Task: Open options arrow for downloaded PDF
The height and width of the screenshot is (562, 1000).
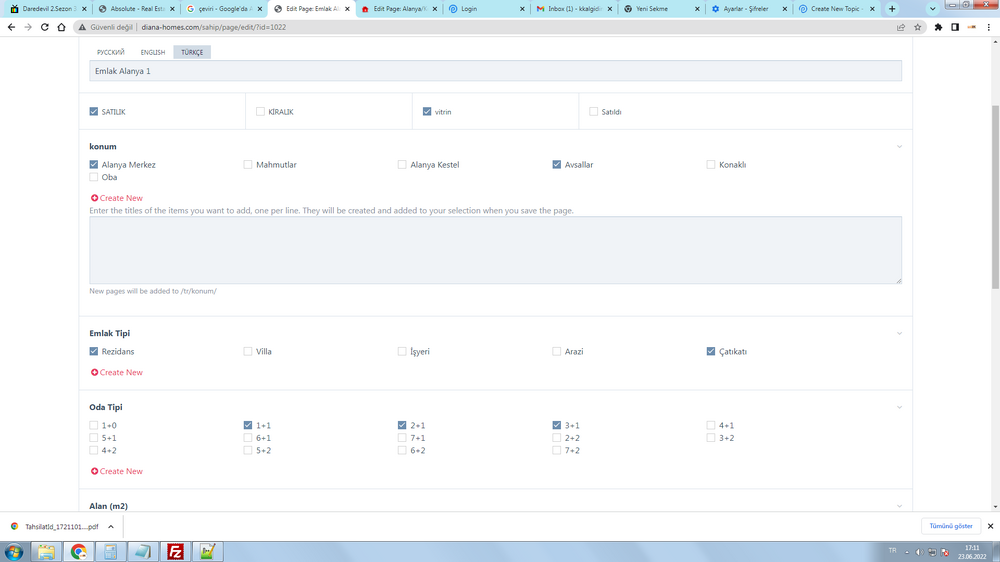Action: (x=110, y=526)
